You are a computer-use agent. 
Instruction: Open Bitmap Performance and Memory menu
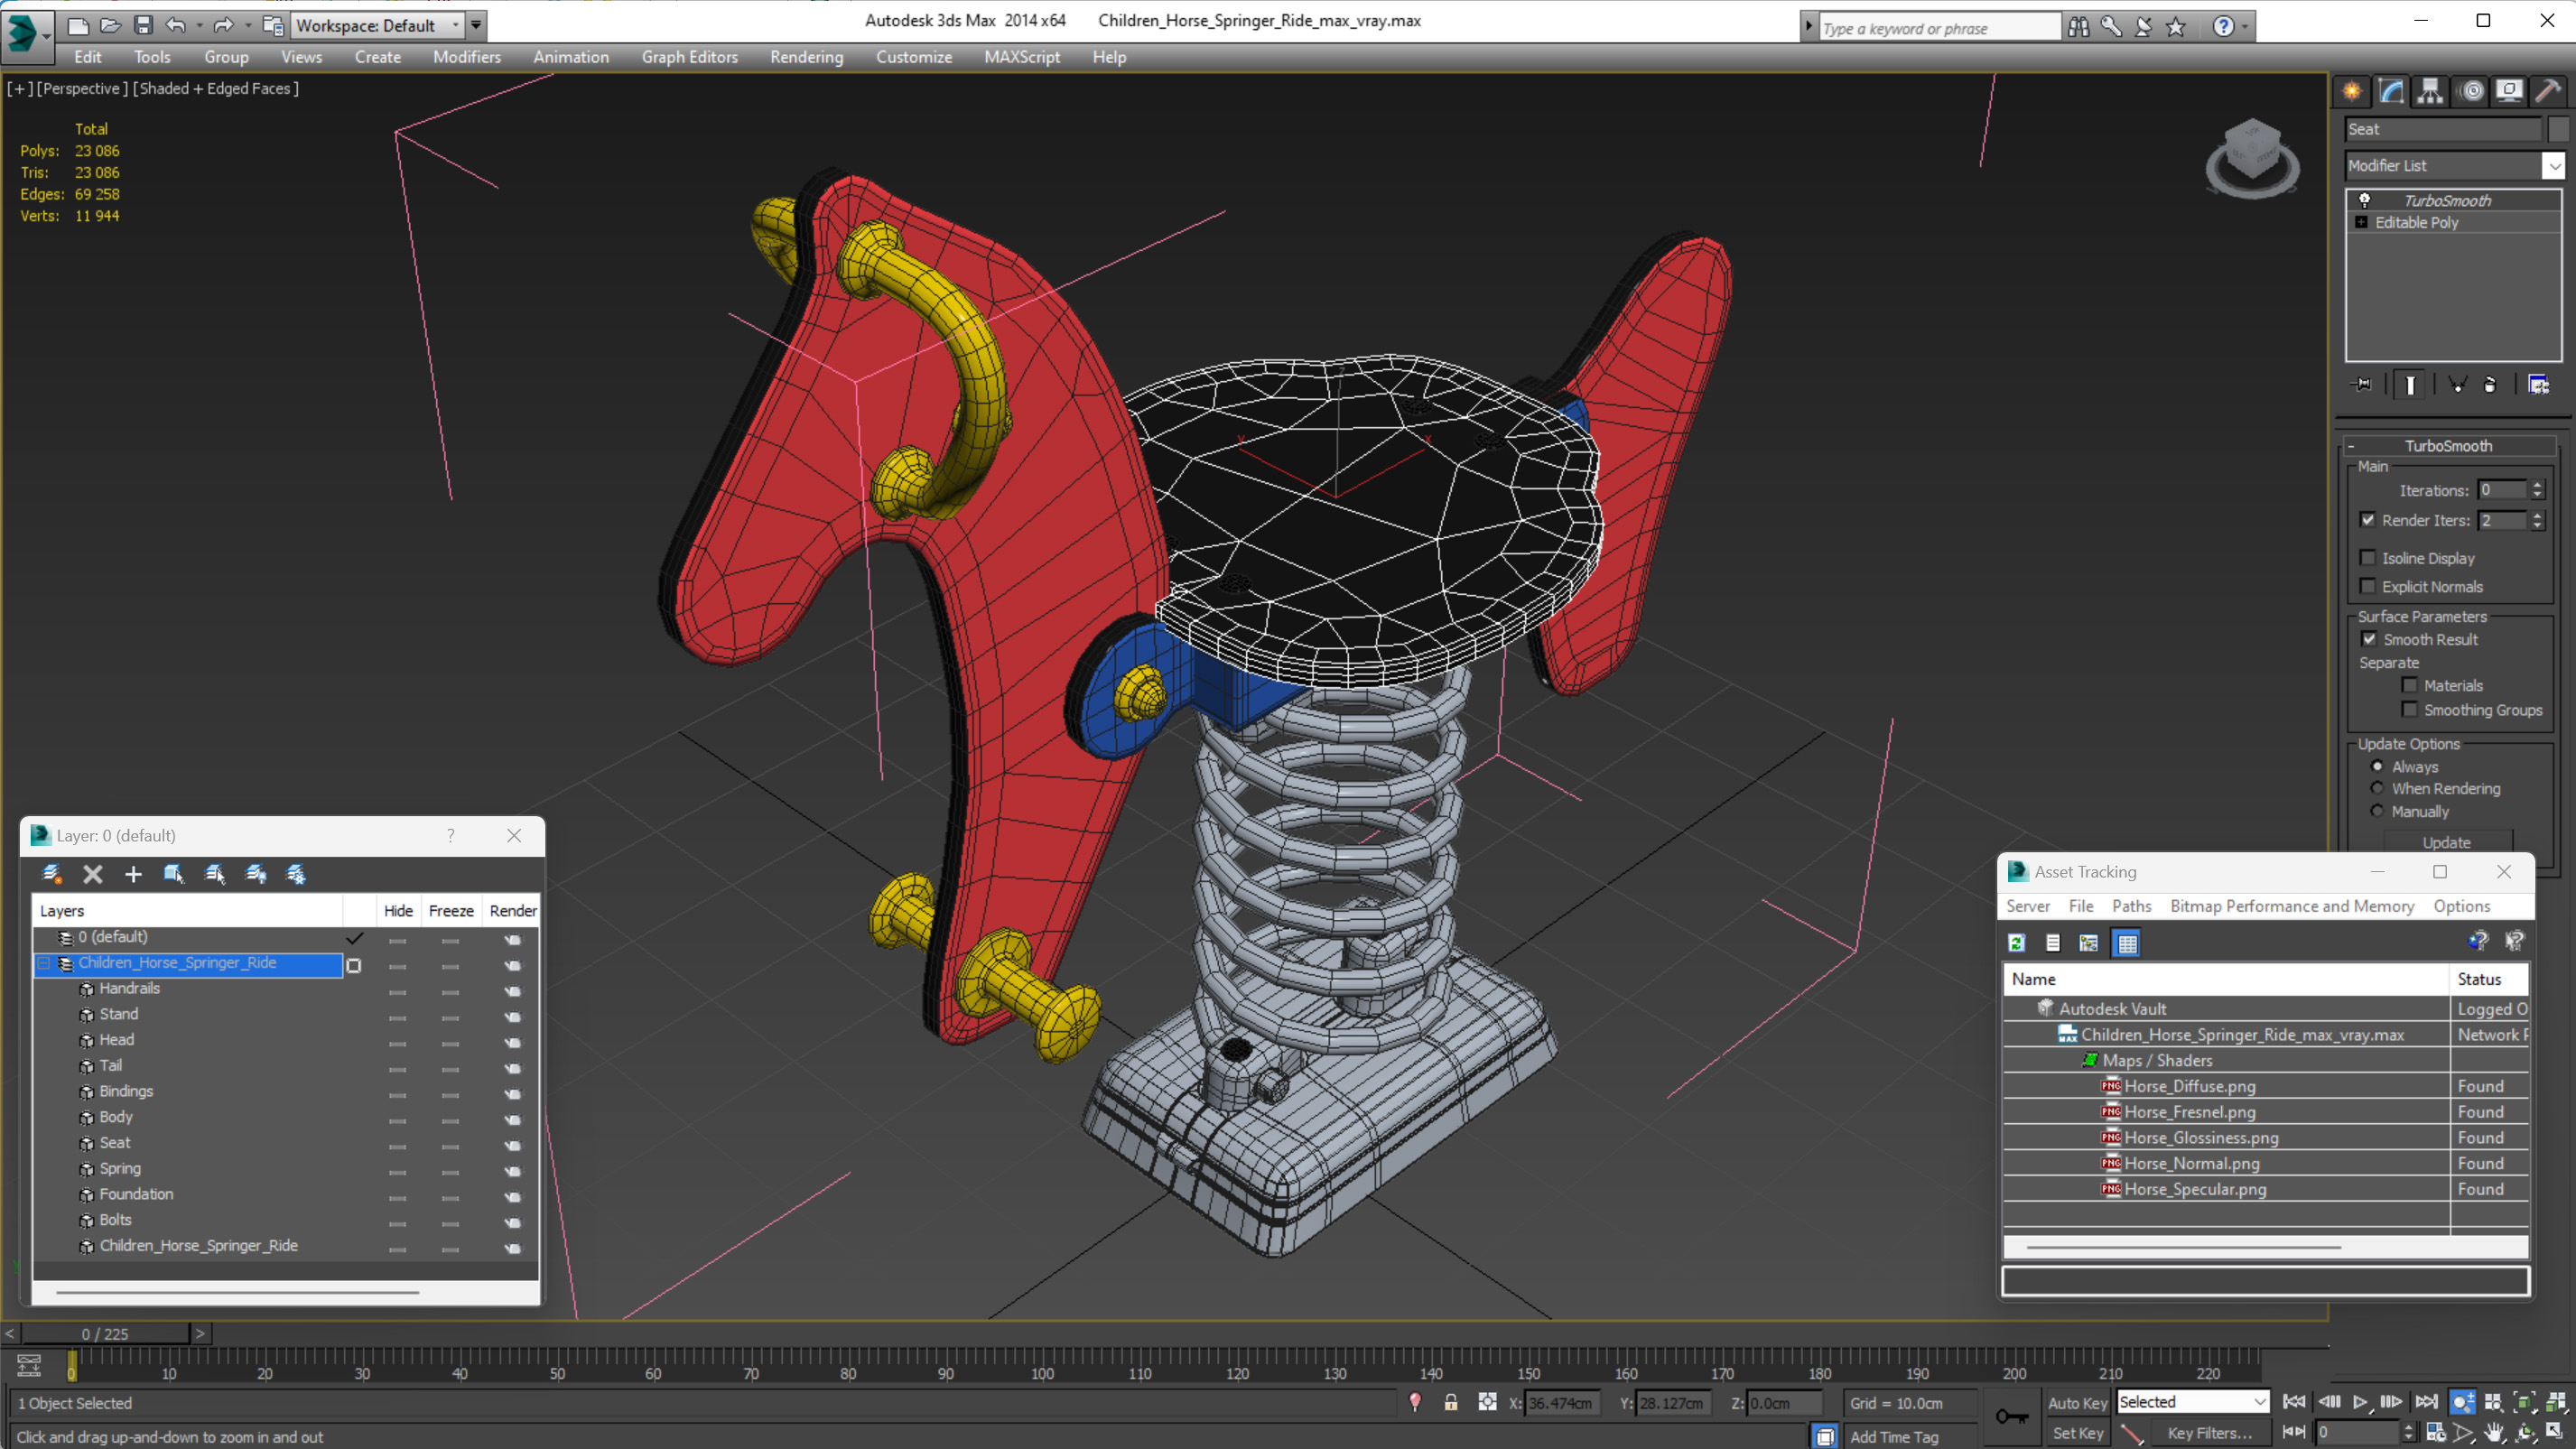click(2292, 906)
